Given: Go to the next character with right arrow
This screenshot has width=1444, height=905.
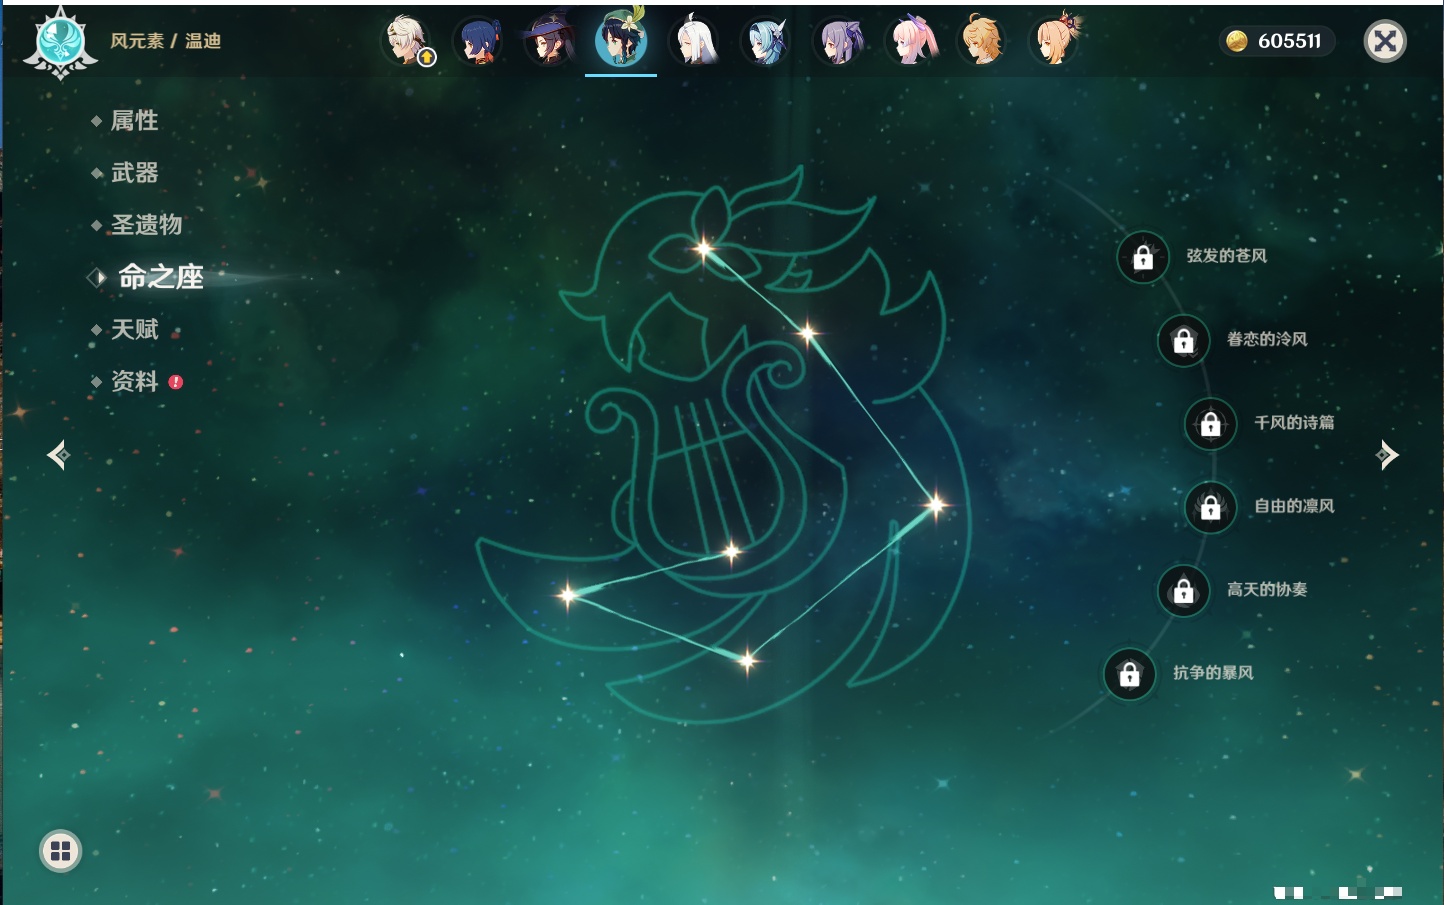Looking at the screenshot, I should click(1387, 455).
